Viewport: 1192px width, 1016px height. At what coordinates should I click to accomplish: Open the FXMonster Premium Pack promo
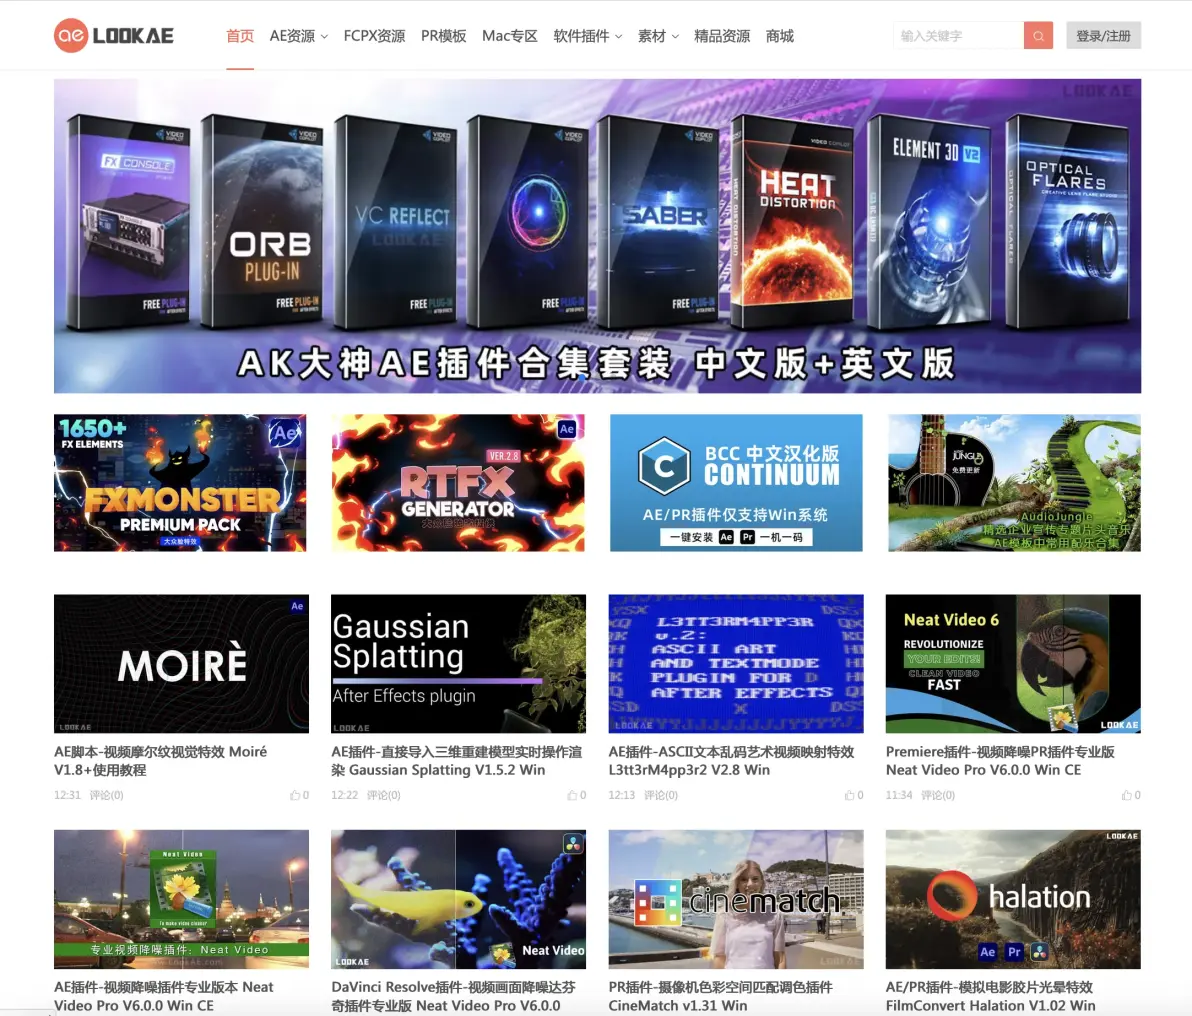[x=180, y=483]
